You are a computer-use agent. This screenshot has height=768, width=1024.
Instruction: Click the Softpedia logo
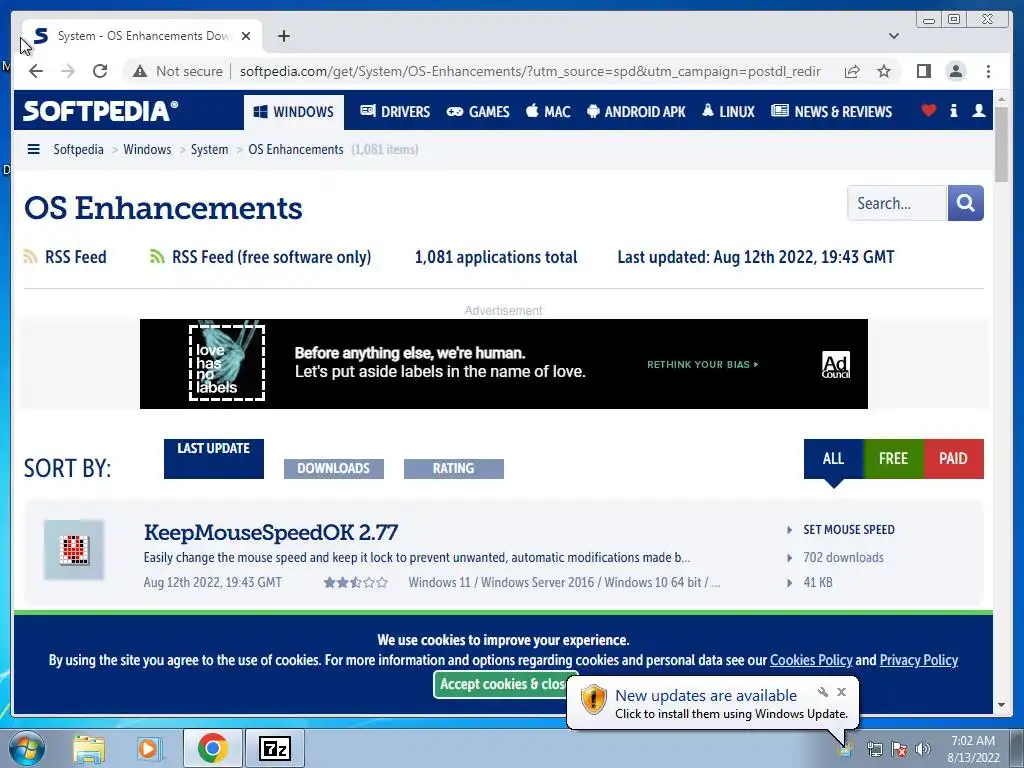click(101, 110)
